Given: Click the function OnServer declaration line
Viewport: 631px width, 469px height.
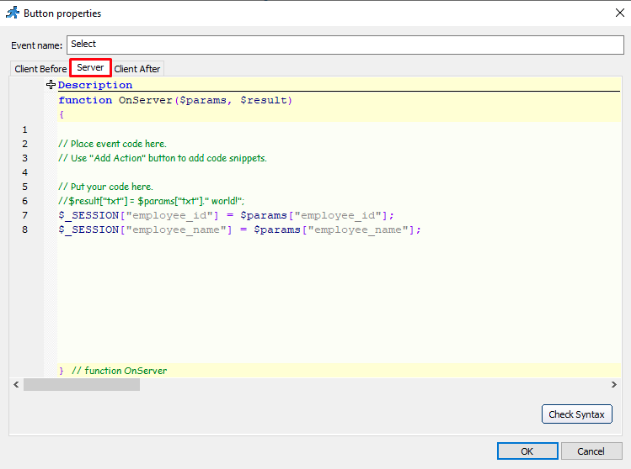Looking at the screenshot, I should tap(175, 100).
